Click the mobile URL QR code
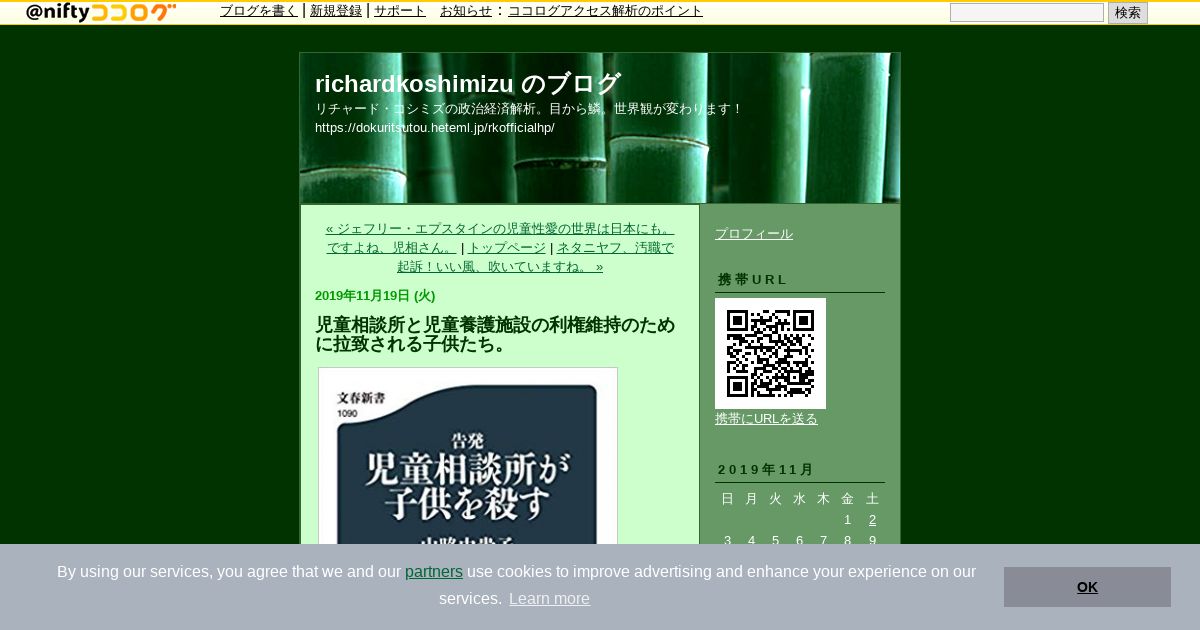 coord(770,353)
